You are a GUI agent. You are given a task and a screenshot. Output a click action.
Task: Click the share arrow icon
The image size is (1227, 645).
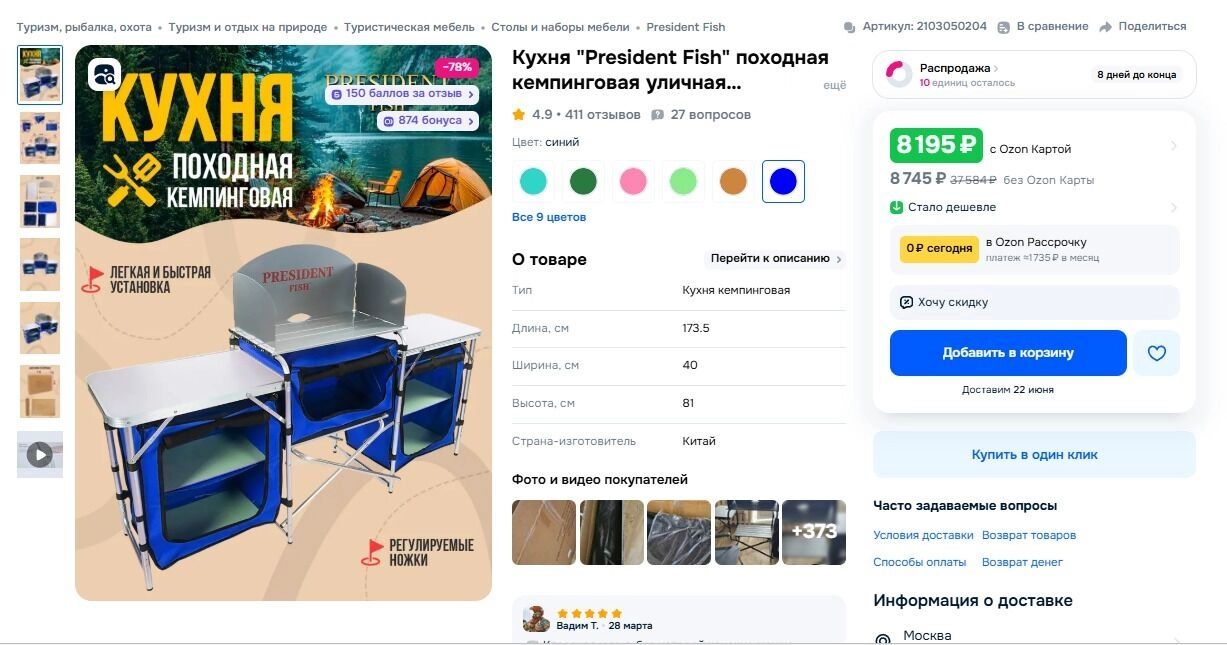[x=1105, y=27]
